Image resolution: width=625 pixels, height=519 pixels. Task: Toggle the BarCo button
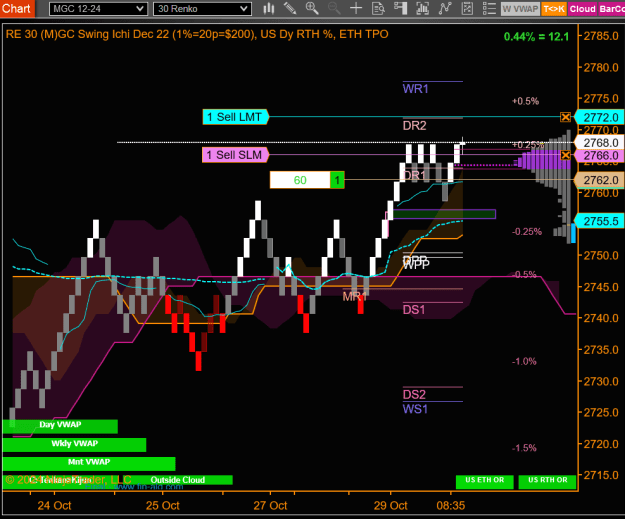point(611,9)
